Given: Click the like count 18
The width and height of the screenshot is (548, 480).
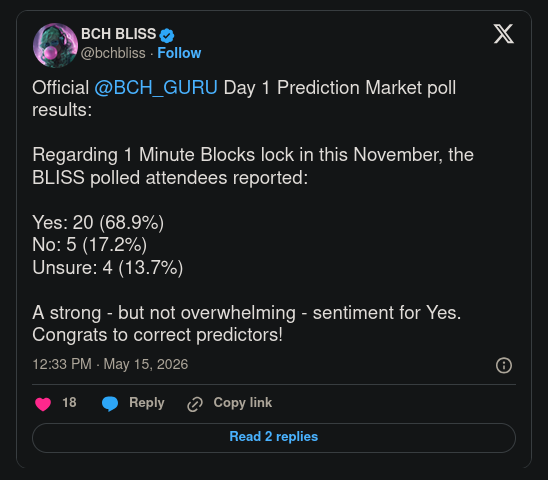Looking at the screenshot, I should (69, 402).
